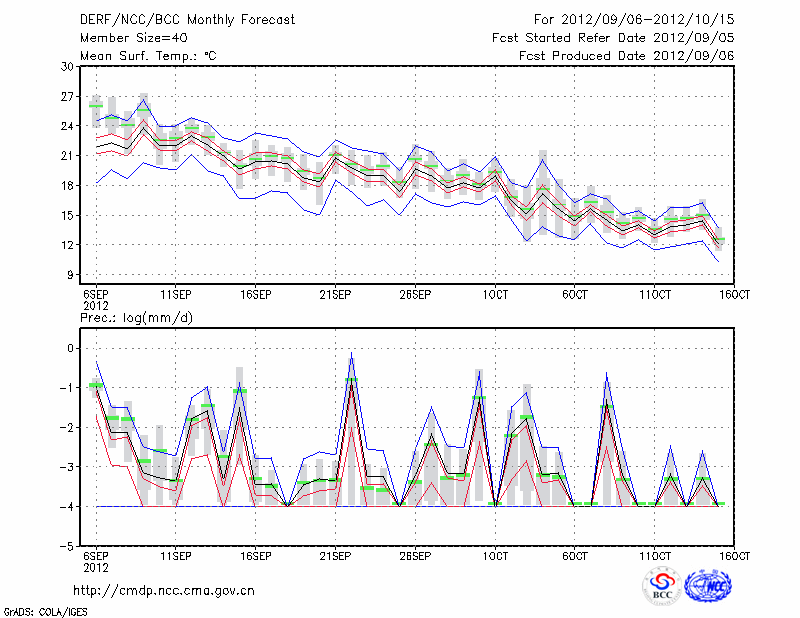
Task: Click the GrADS: COLA/IGES credit text
Action: click(43, 610)
